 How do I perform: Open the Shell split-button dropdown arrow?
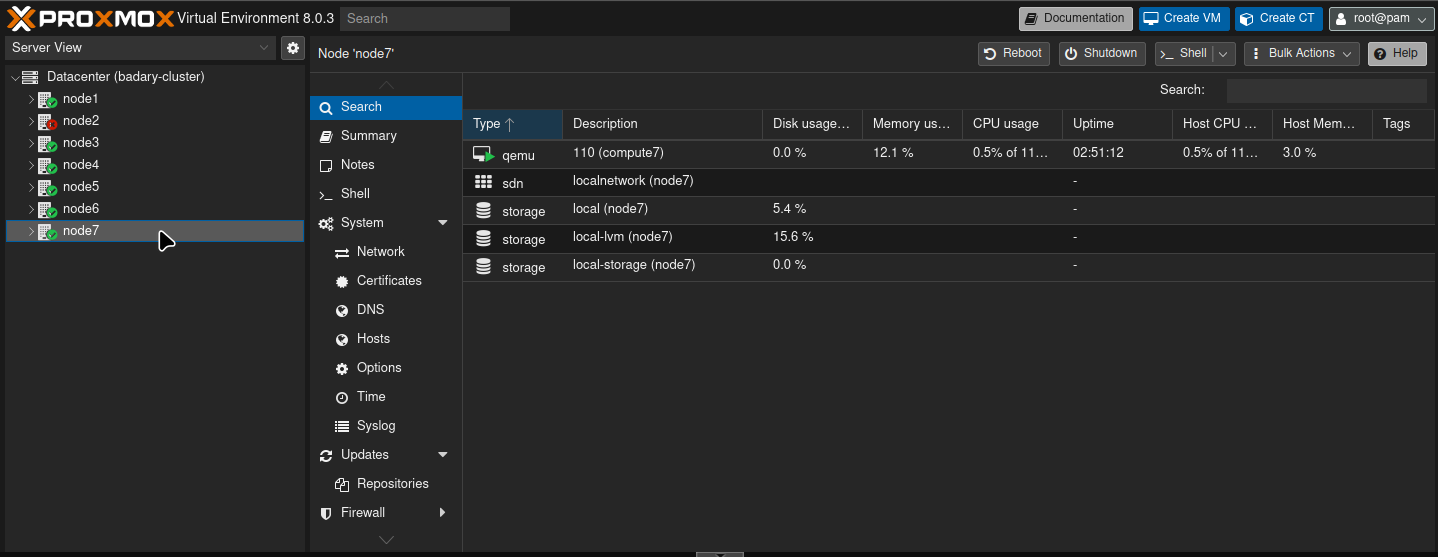(x=1223, y=54)
